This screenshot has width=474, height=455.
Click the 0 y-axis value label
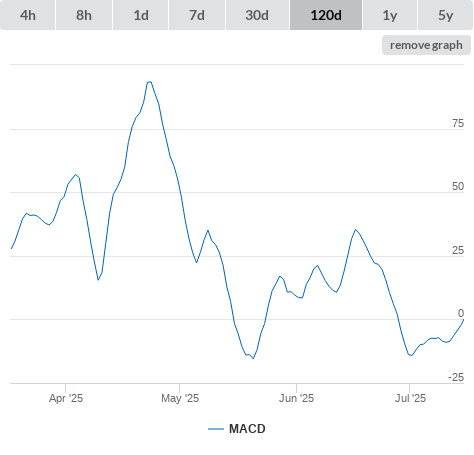461,313
